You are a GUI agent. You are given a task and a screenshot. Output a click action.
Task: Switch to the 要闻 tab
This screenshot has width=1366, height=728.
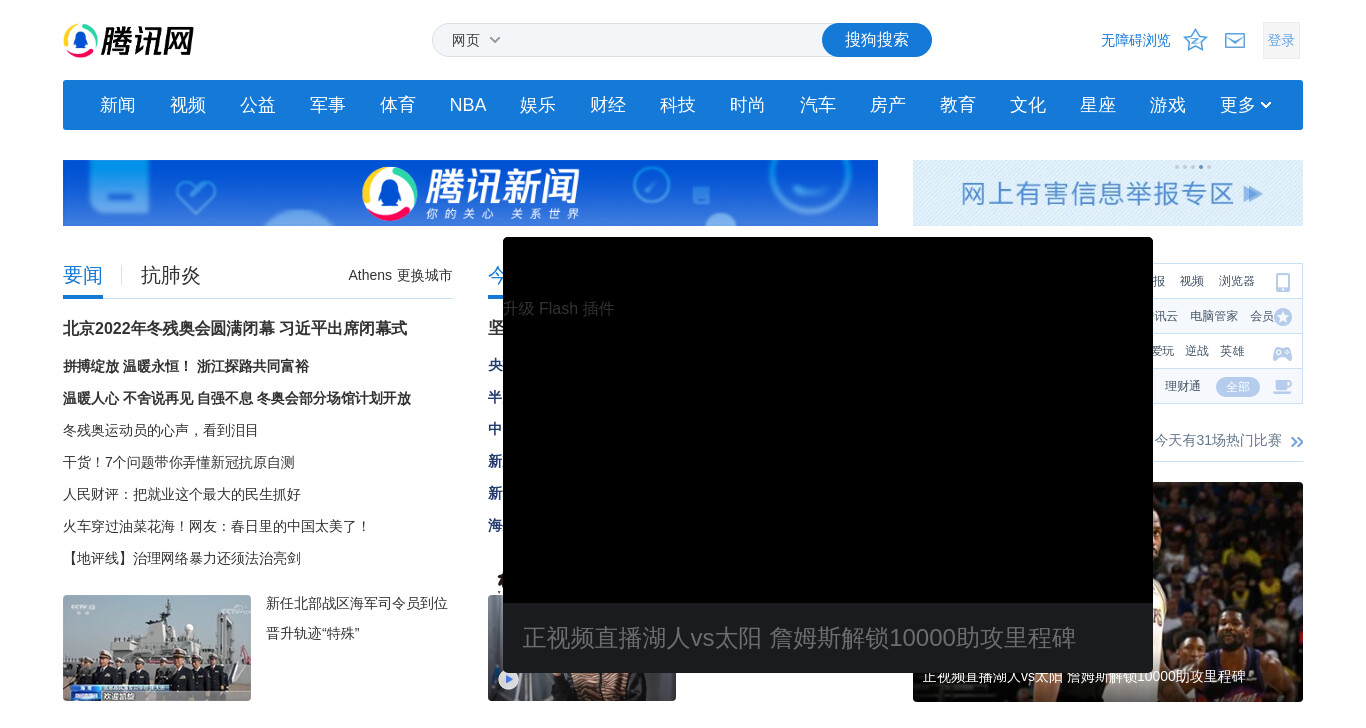(83, 276)
